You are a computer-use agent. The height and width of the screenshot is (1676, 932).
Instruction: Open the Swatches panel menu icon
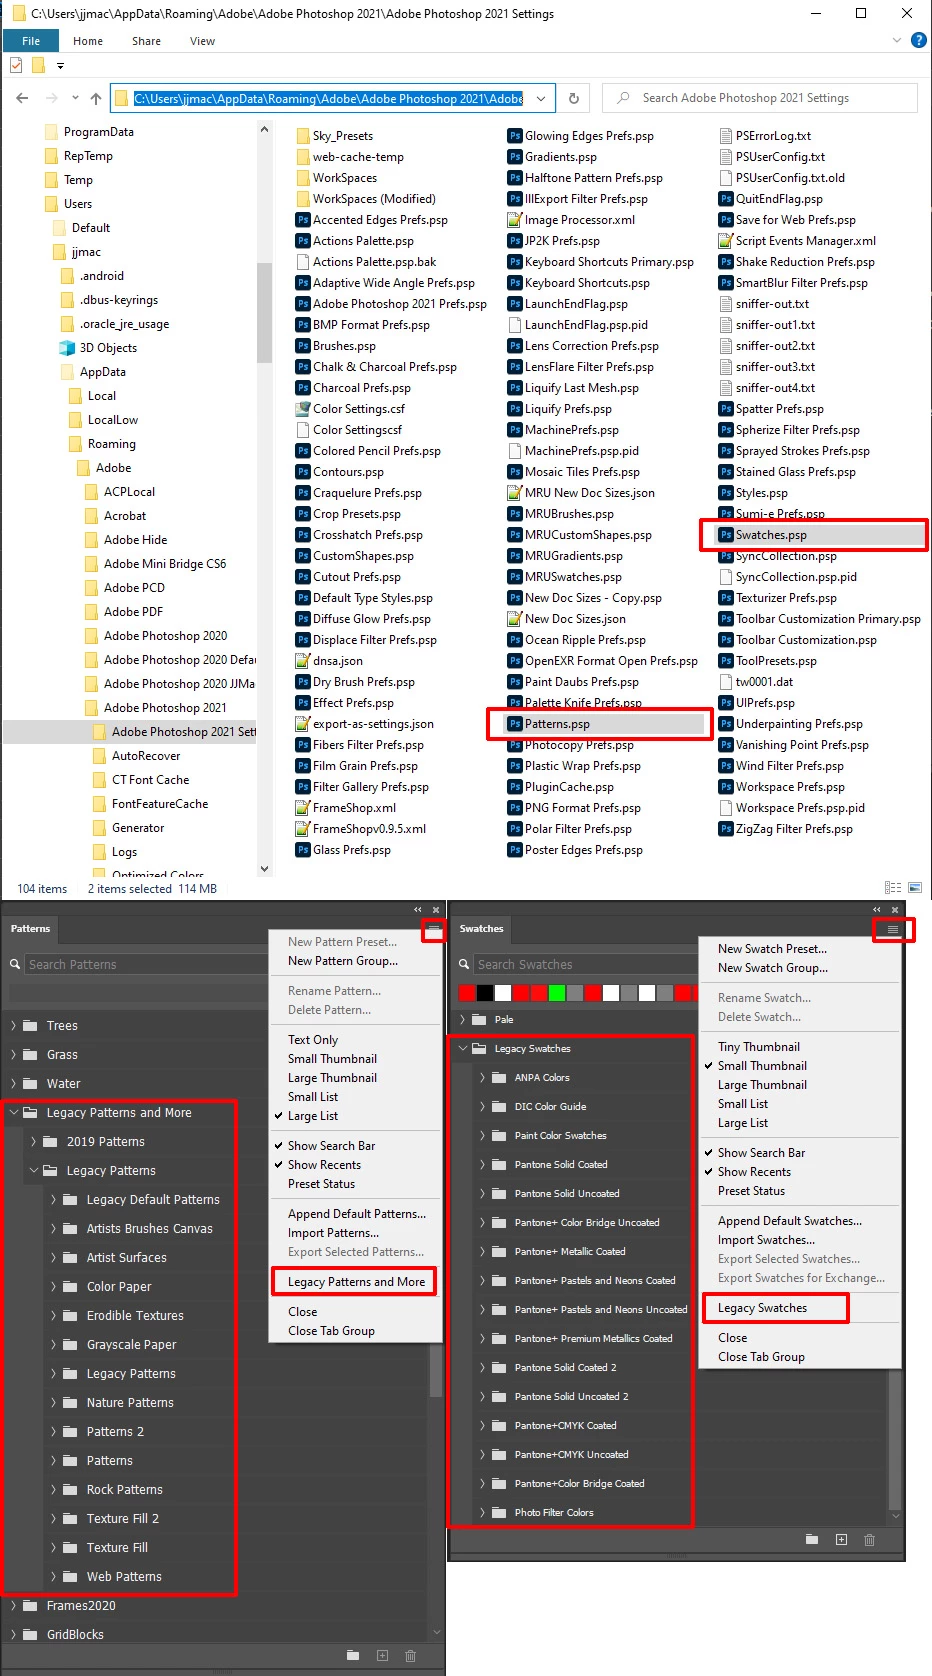(x=893, y=929)
